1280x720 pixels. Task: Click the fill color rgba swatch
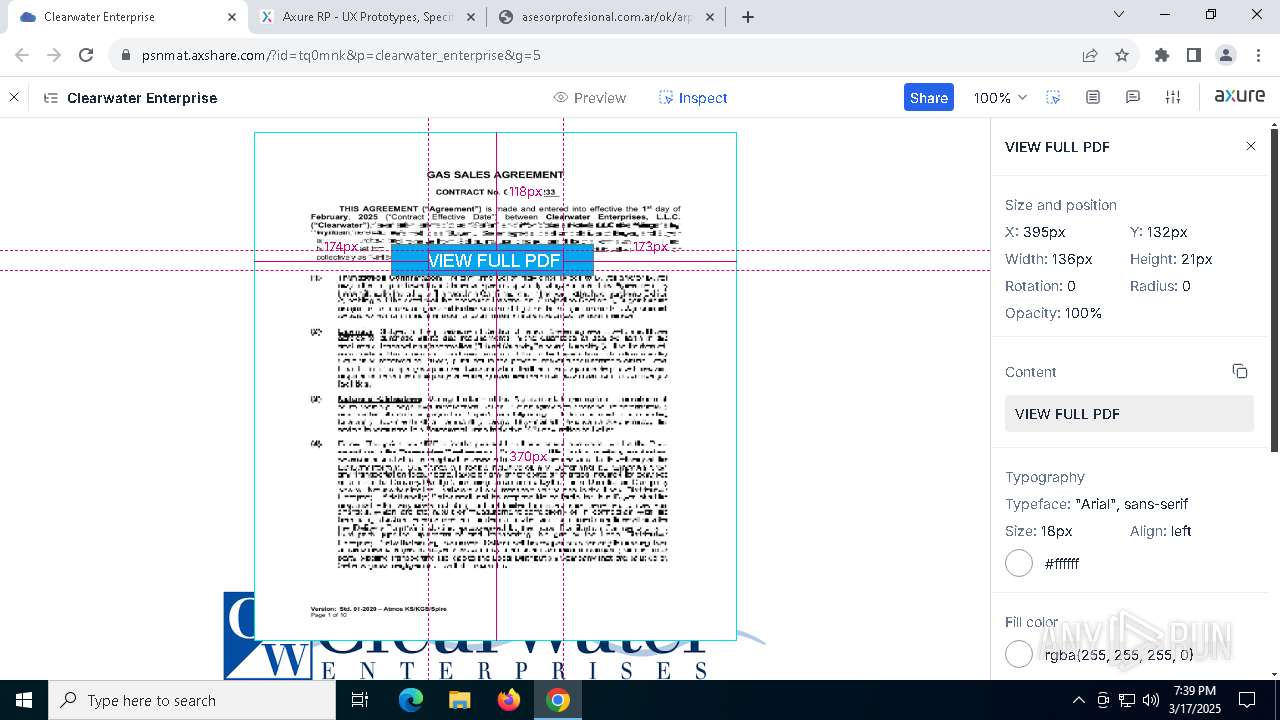point(1019,654)
